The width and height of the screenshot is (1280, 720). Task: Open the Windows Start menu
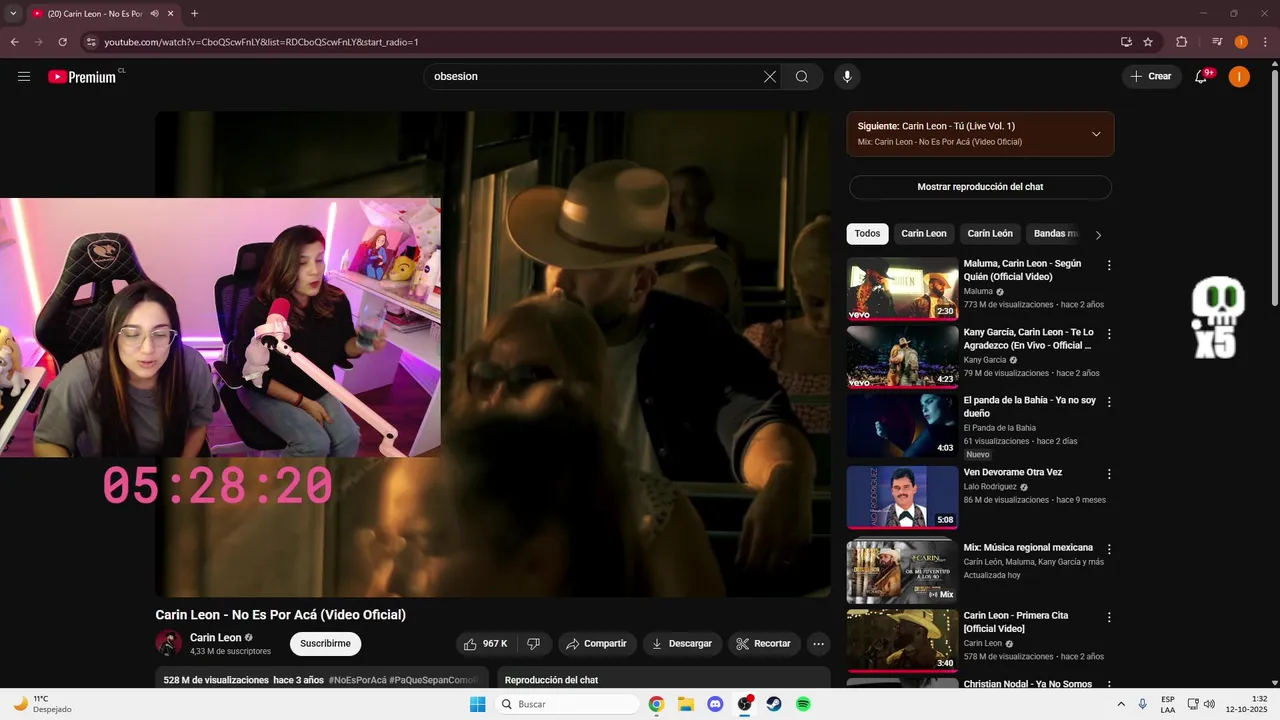tap(477, 704)
